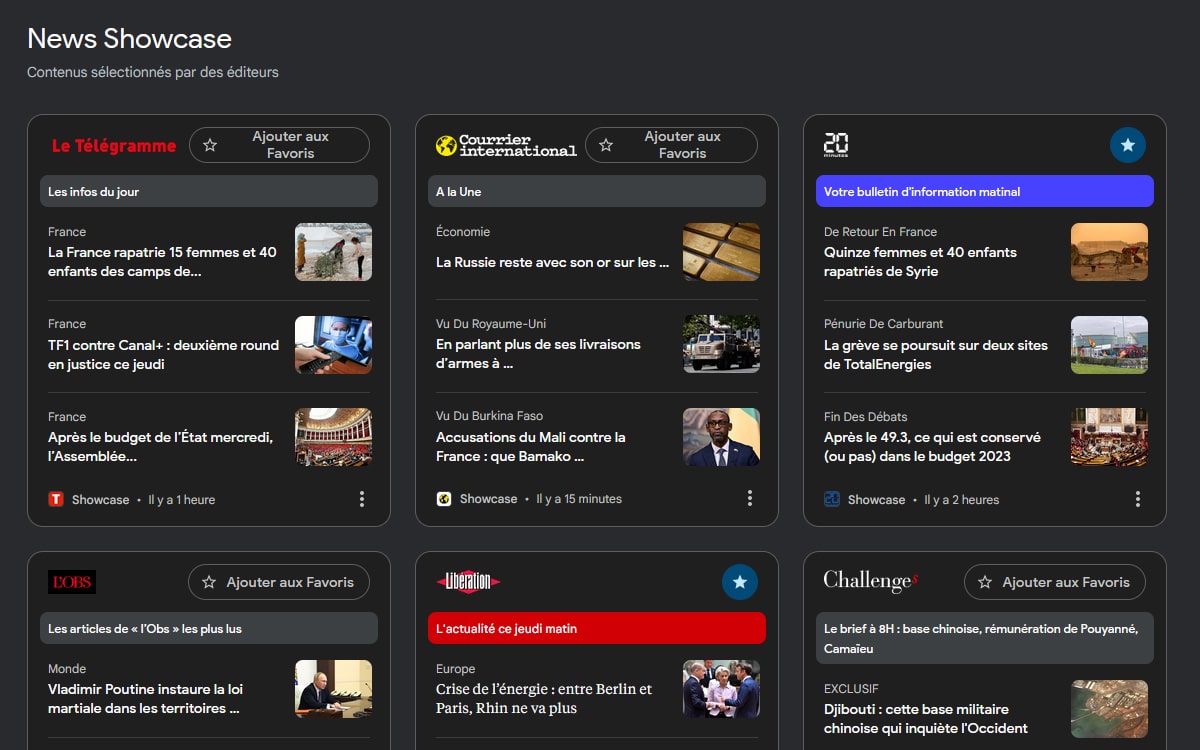Open the three-dot menu on Le Télégramme card

[362, 498]
